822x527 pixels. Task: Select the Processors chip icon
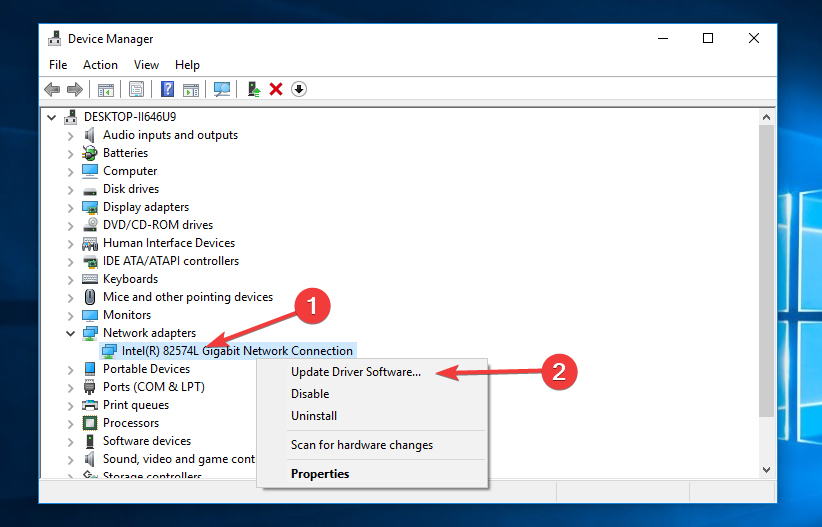(x=90, y=423)
